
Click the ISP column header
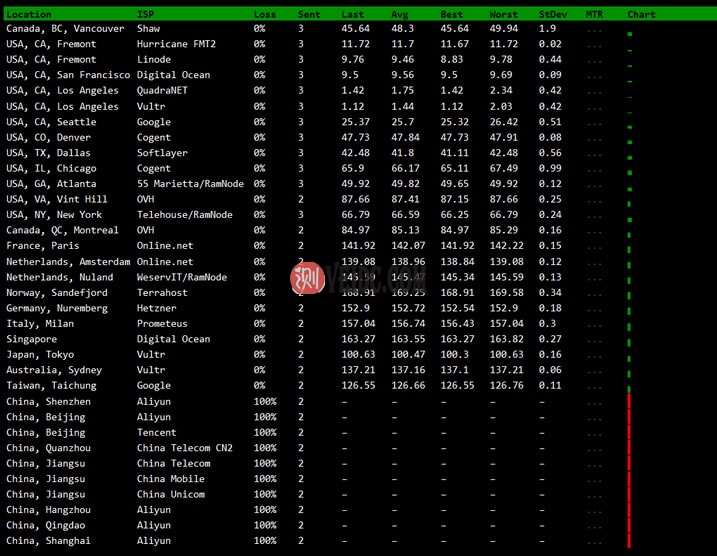(x=146, y=14)
